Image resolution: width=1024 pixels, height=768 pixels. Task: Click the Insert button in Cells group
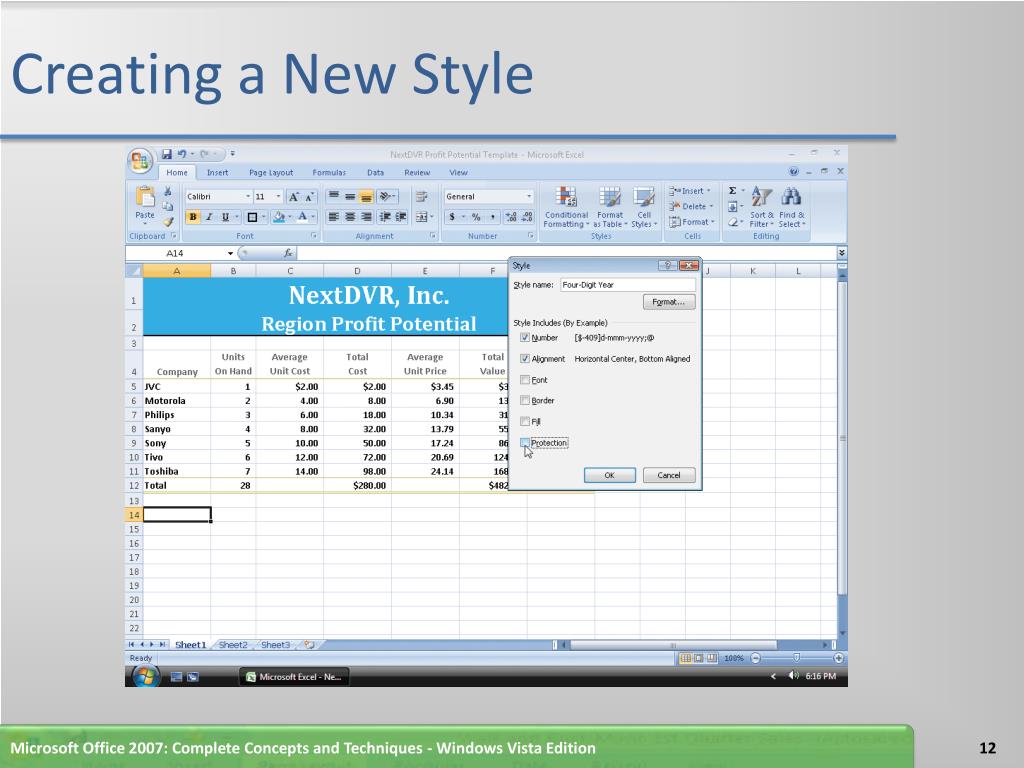click(690, 191)
